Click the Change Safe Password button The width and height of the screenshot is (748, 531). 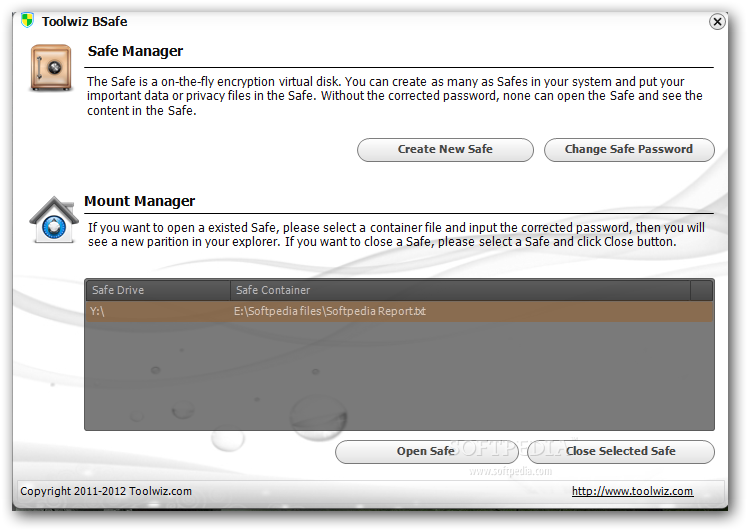click(629, 150)
